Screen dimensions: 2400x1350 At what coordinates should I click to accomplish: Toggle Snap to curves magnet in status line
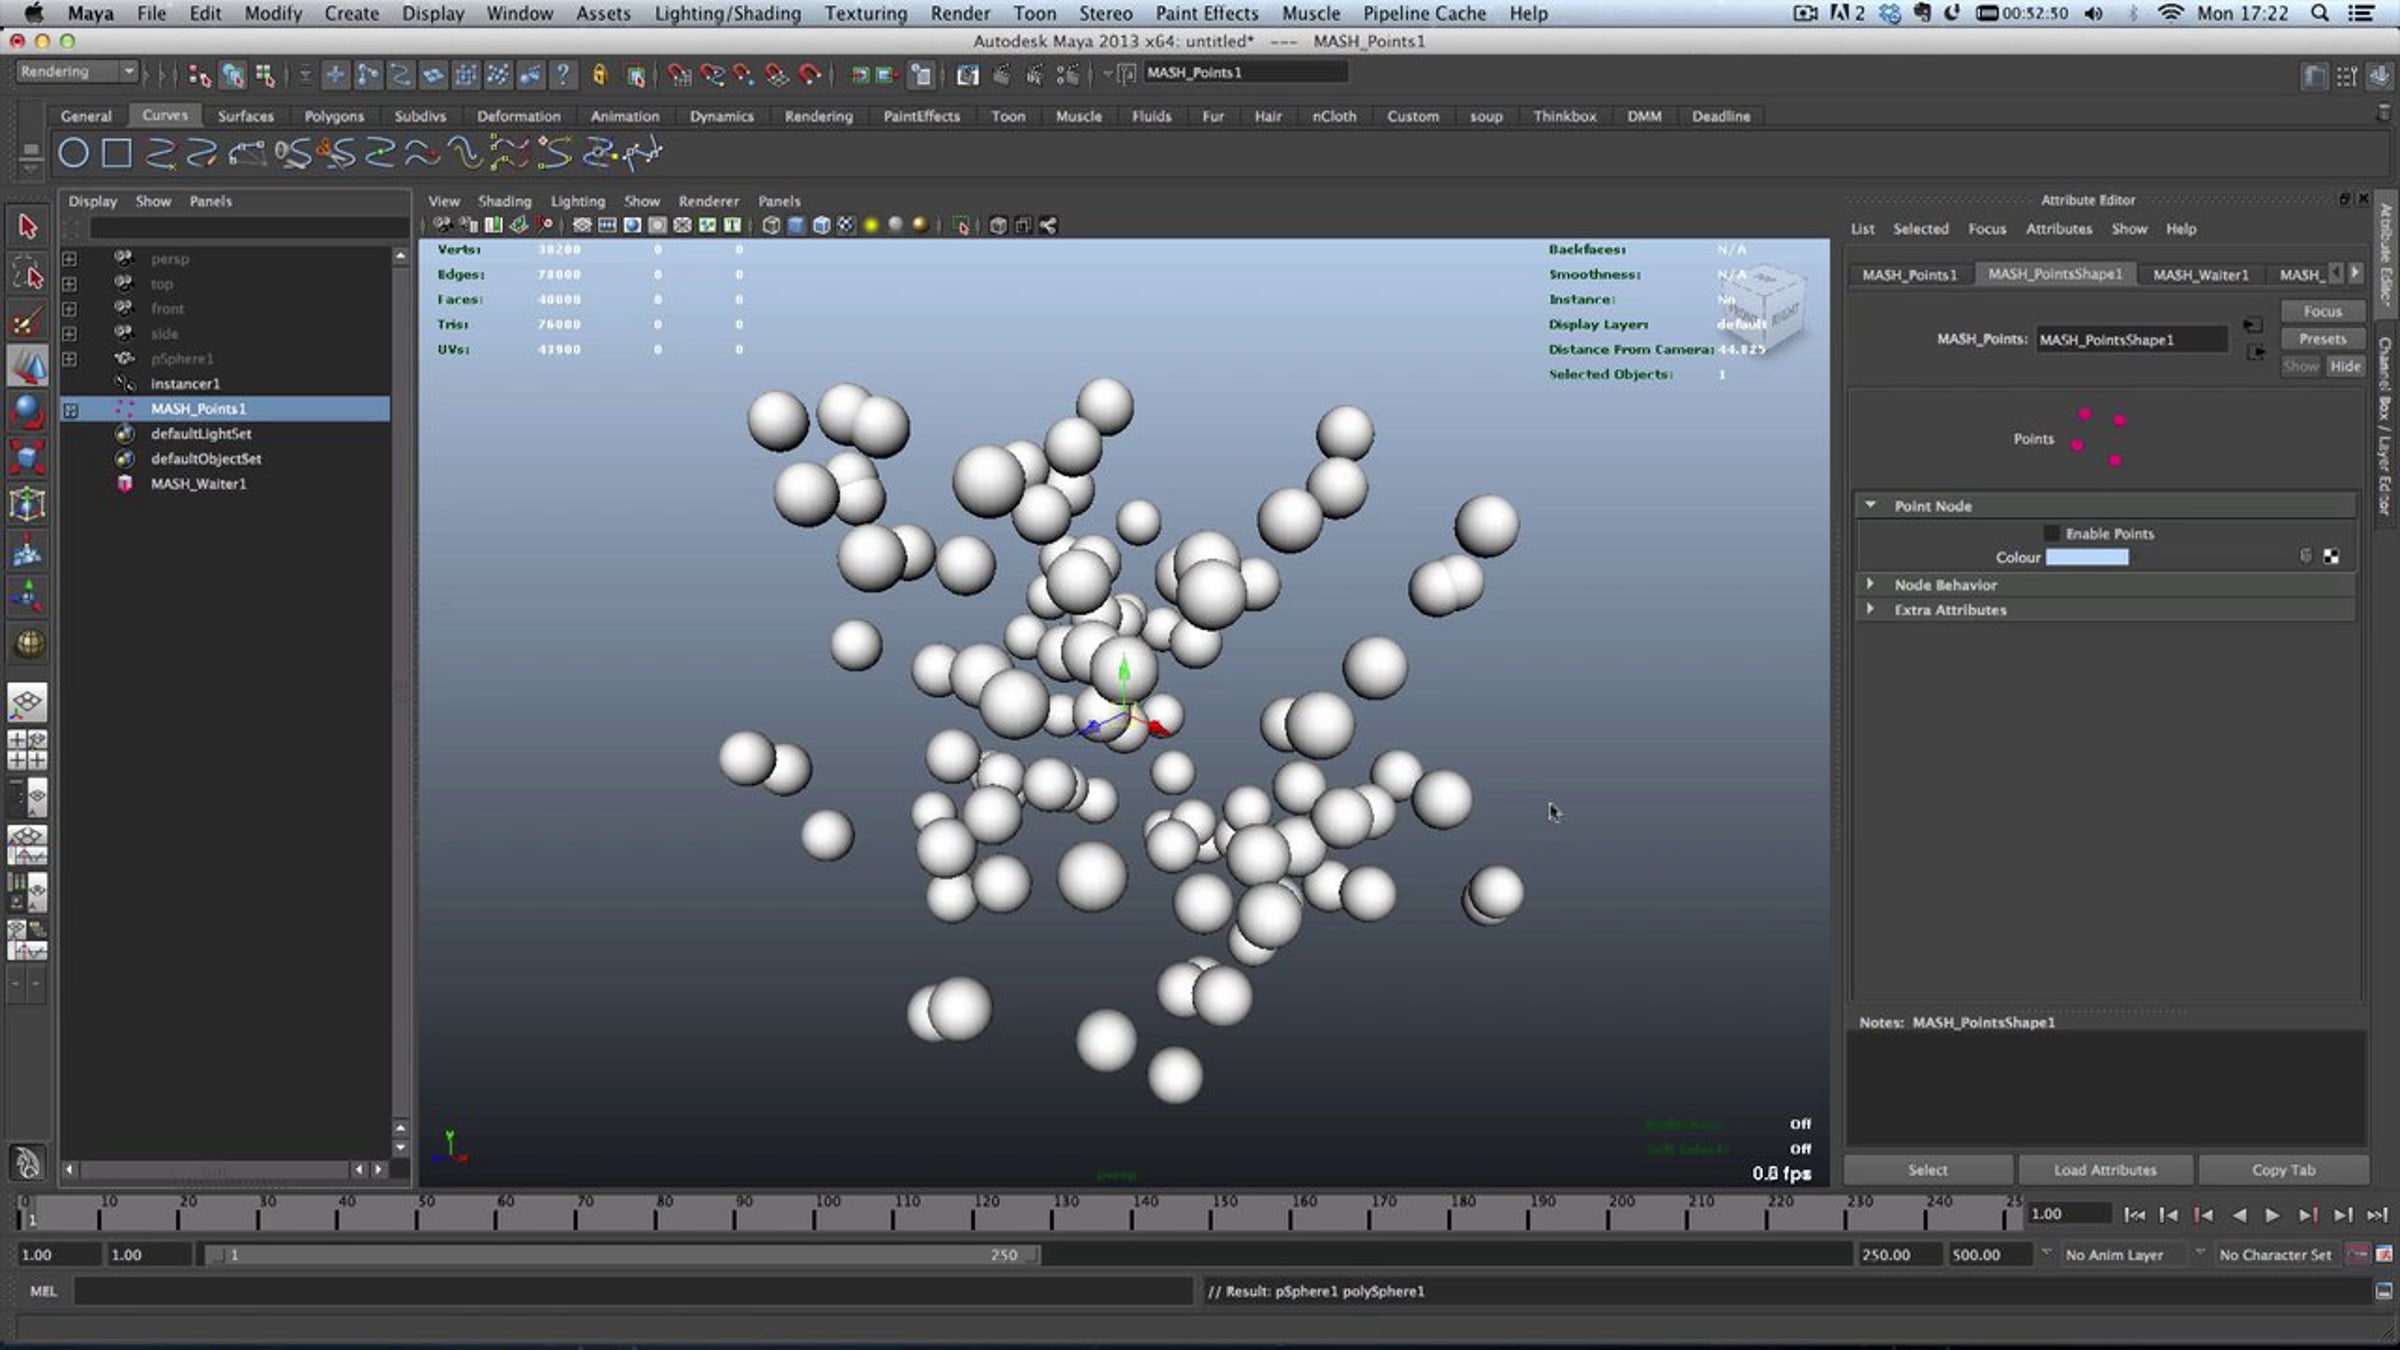(712, 74)
